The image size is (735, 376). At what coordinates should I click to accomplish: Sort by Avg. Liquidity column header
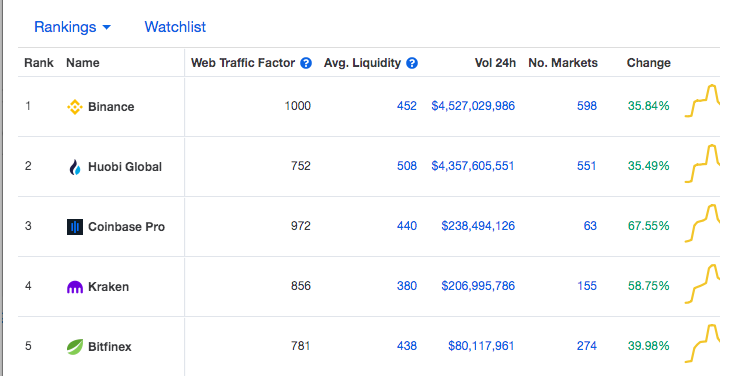coord(362,63)
